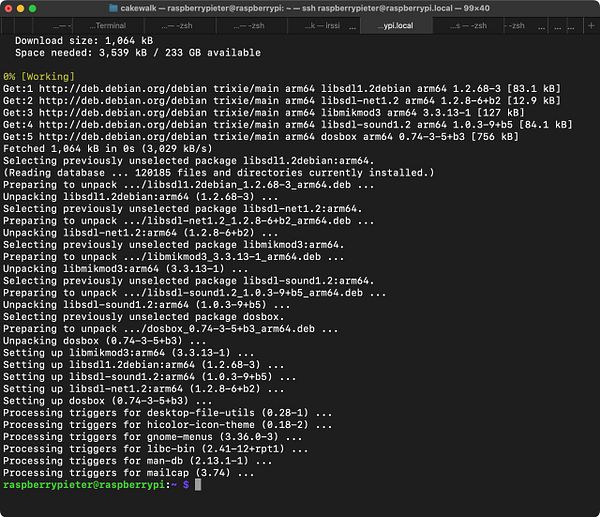
Task: Select the -zsh tab just left of irssi
Action: pyautogui.click(x=251, y=26)
